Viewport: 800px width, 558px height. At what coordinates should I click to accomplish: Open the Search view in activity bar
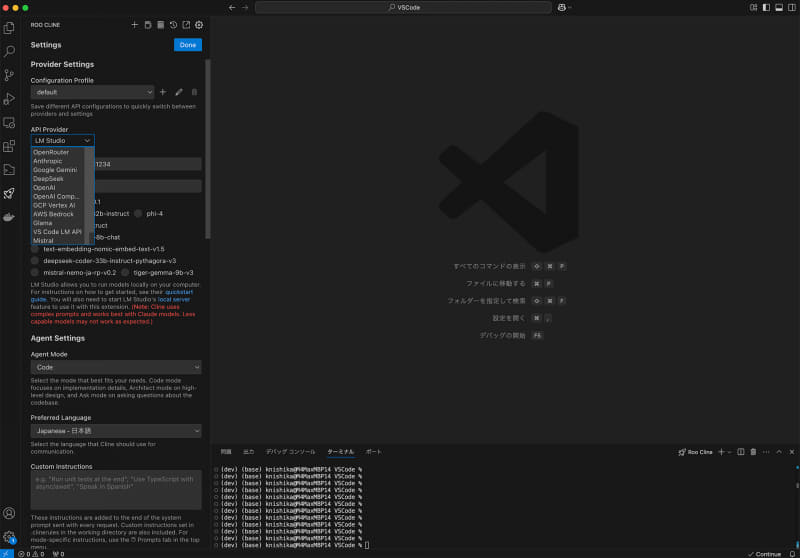click(9, 51)
